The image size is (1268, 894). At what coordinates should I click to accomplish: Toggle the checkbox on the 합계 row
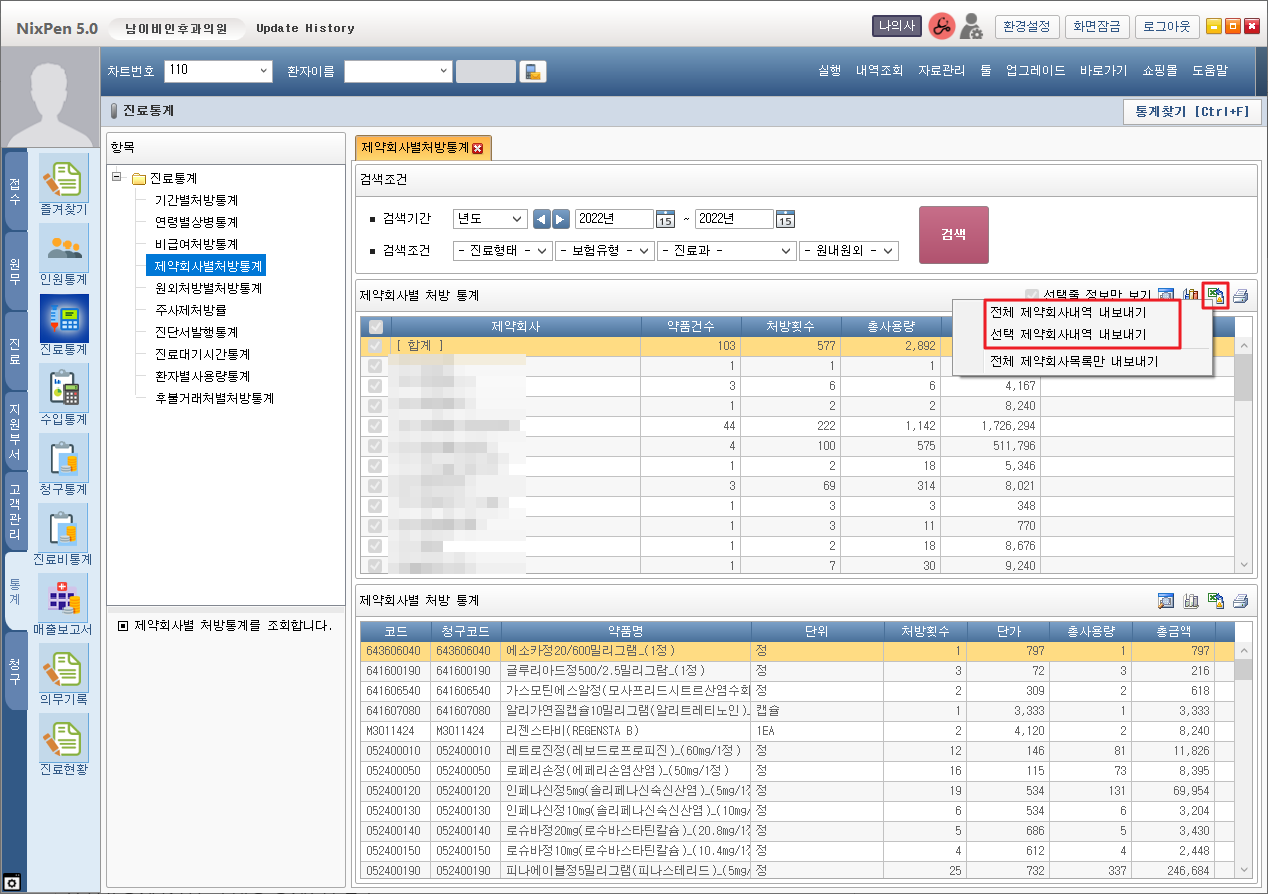[x=375, y=346]
